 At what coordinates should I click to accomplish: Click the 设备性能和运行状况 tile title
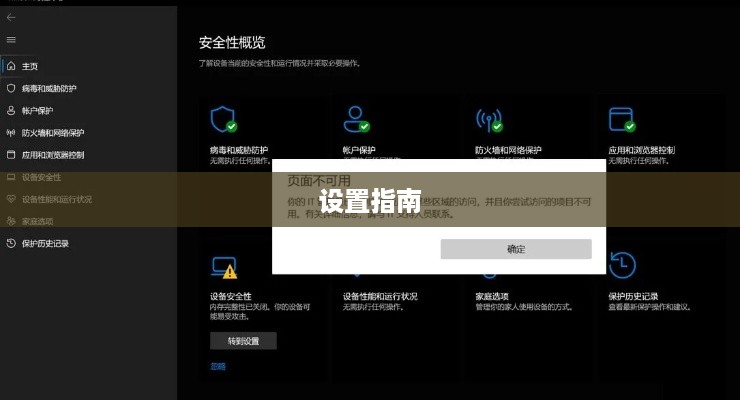[x=380, y=296]
